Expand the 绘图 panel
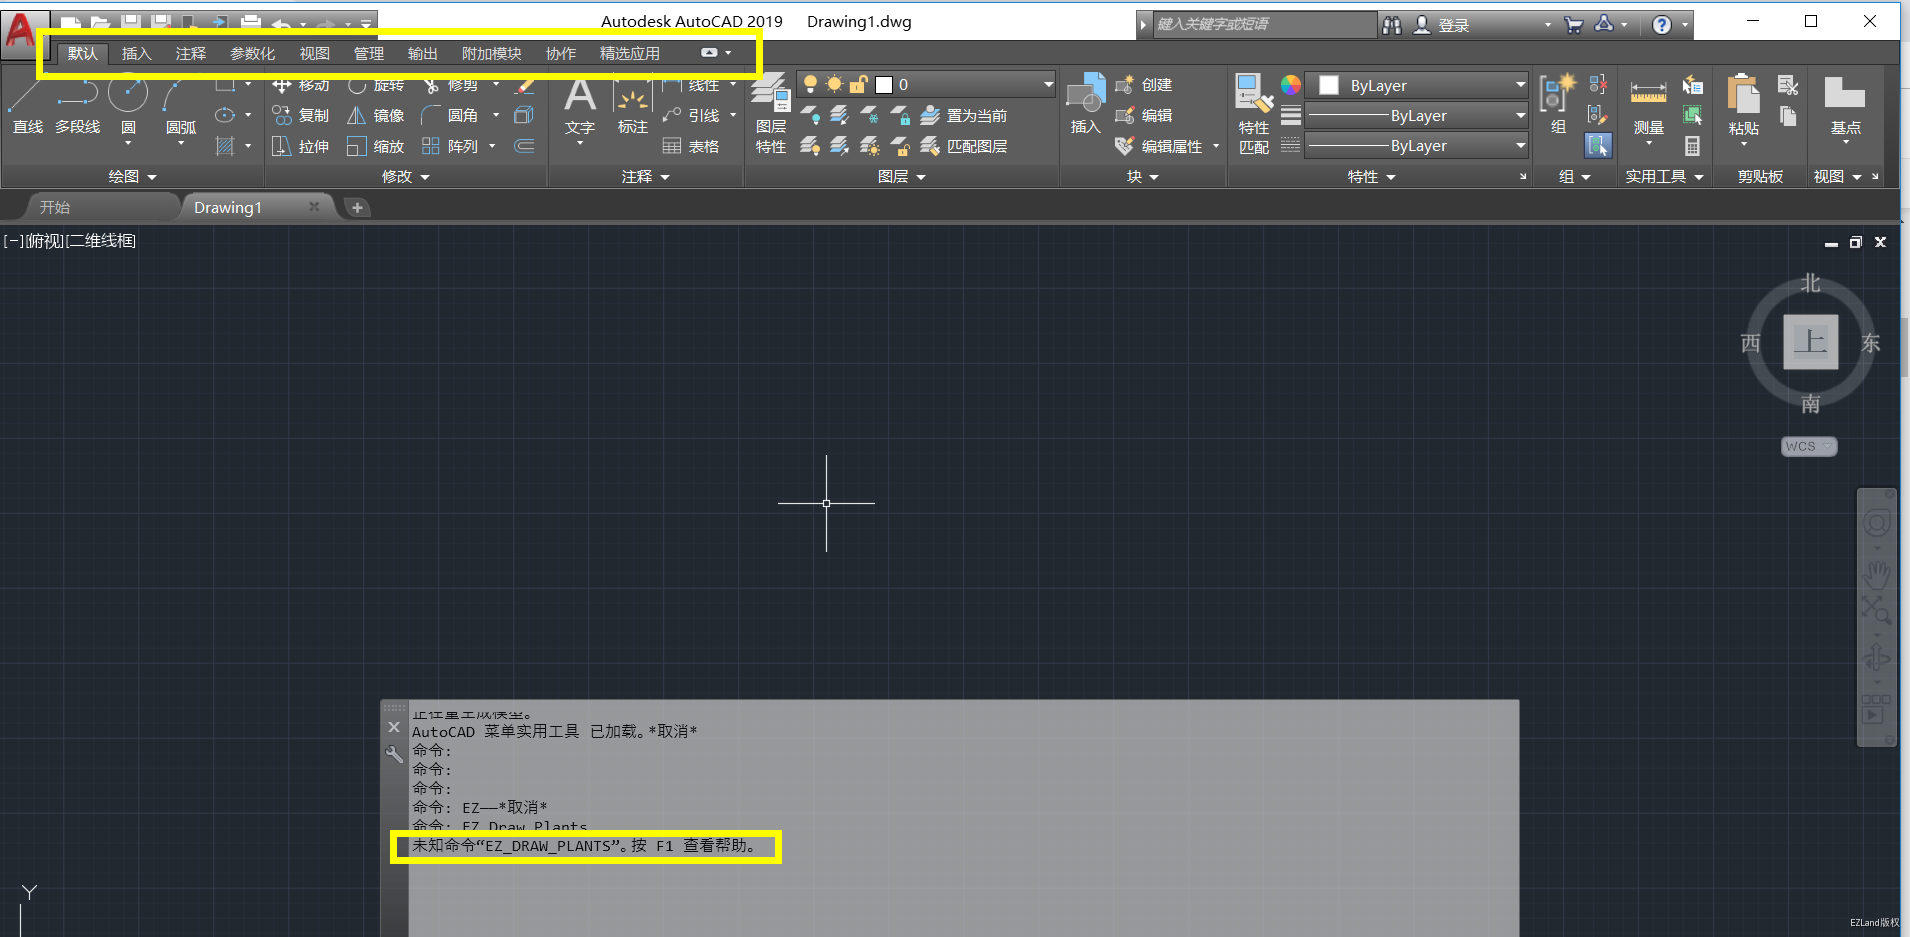 tap(132, 177)
